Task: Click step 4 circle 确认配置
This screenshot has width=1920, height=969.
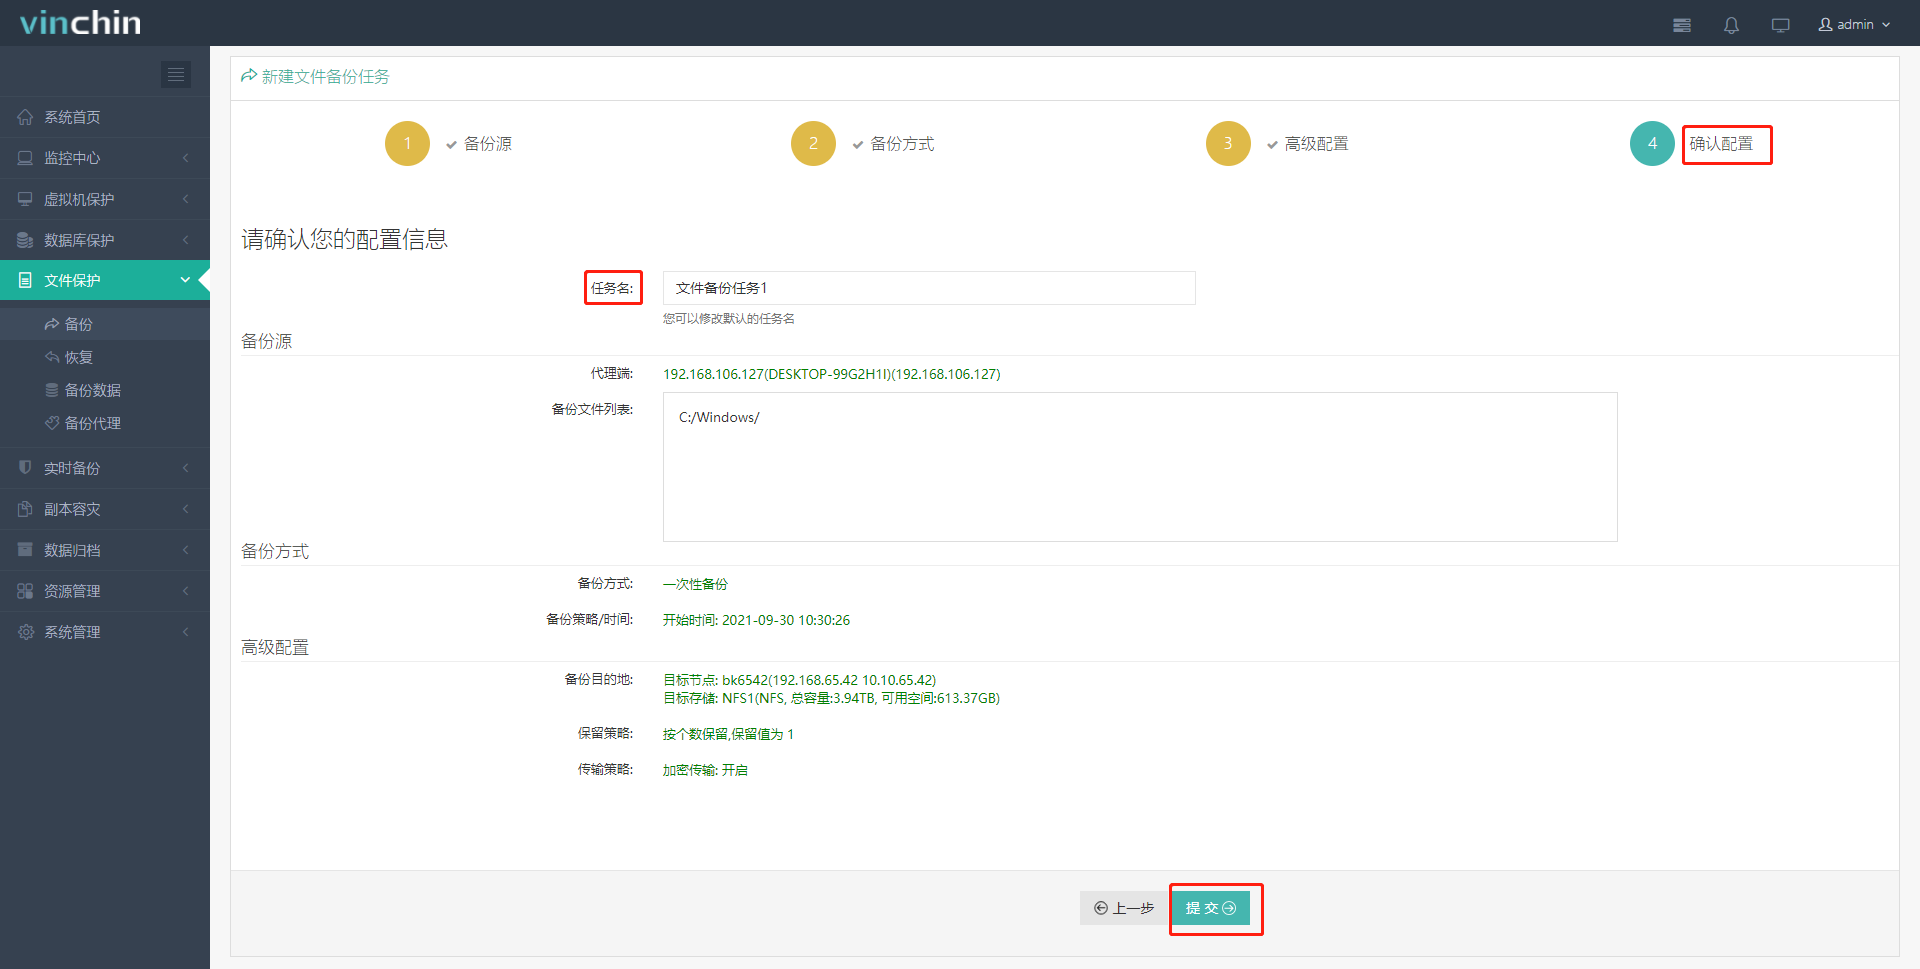Action: click(x=1652, y=143)
